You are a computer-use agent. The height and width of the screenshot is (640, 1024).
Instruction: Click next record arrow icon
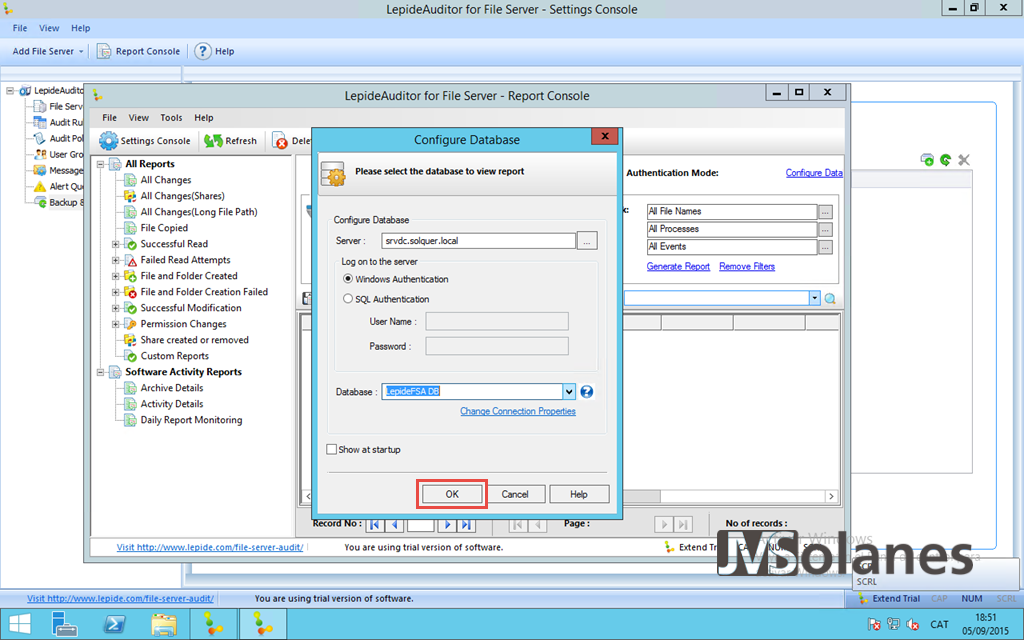447,524
